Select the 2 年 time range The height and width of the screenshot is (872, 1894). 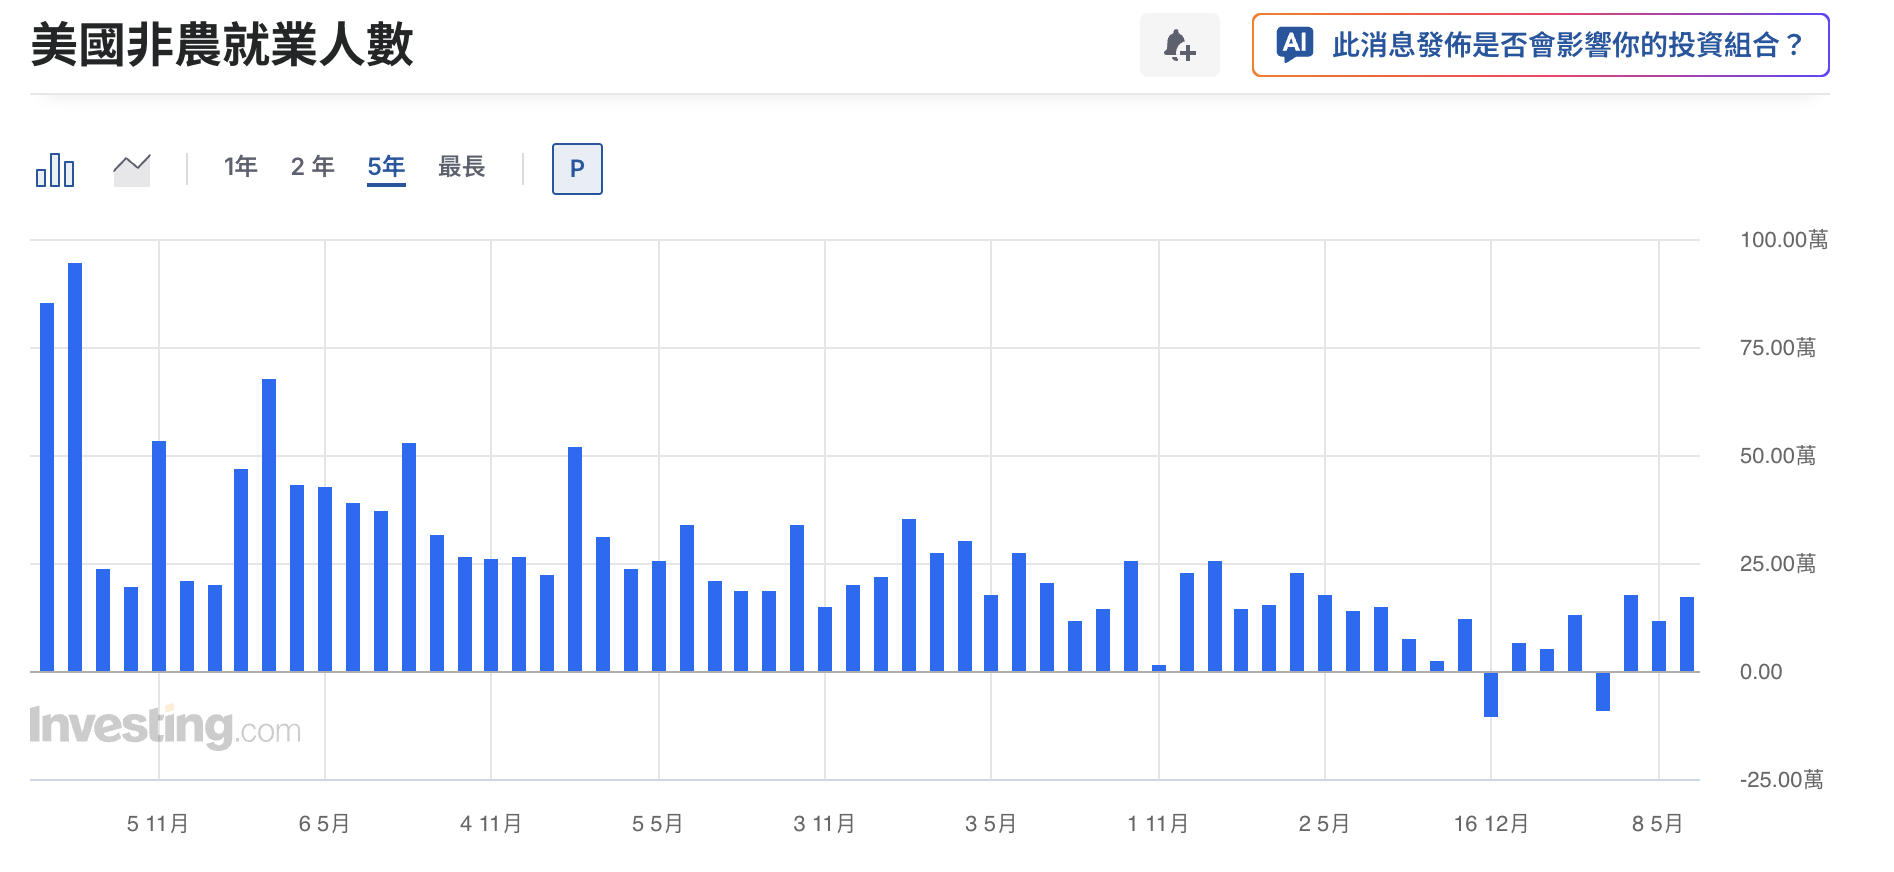[x=312, y=166]
